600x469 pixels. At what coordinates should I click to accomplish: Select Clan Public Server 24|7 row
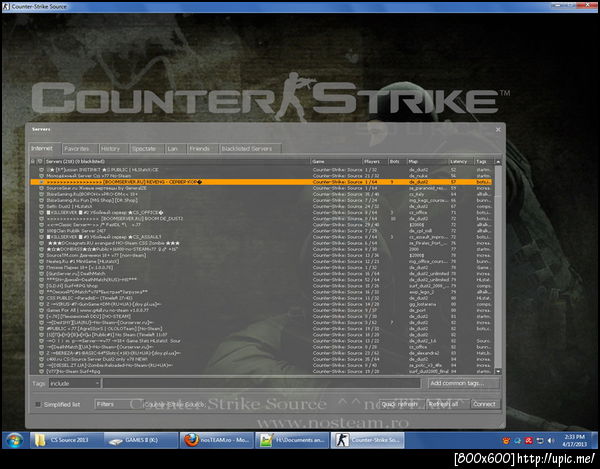[262, 231]
